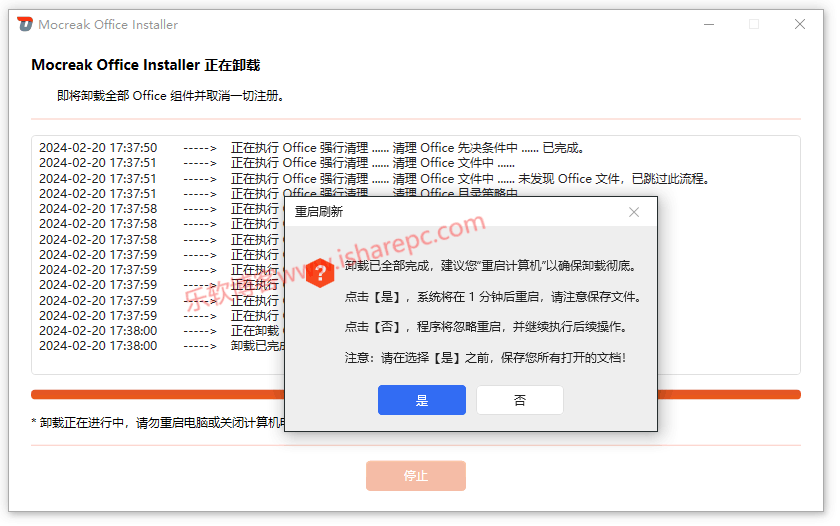Screen dimensions: 840x526
Task: Close the 重启刷新 dialog
Action: pyautogui.click(x=634, y=212)
